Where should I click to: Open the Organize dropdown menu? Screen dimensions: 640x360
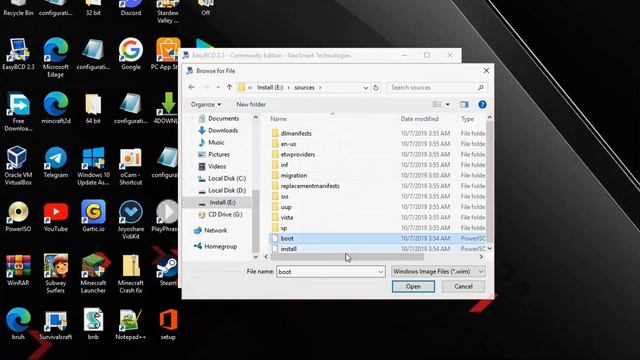tap(206, 104)
